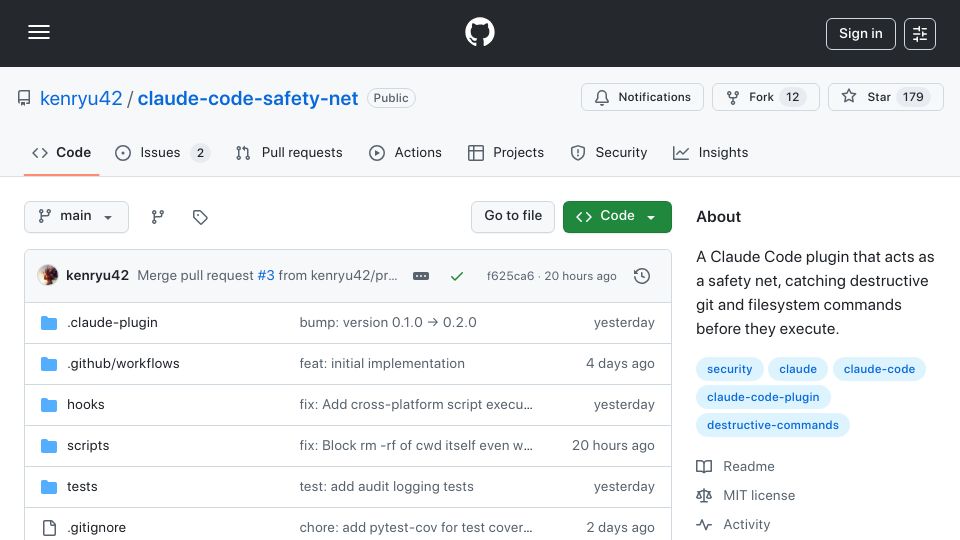Viewport: 960px width, 540px height.
Task: Open commit 'feat: initial implementation'
Action: click(382, 364)
